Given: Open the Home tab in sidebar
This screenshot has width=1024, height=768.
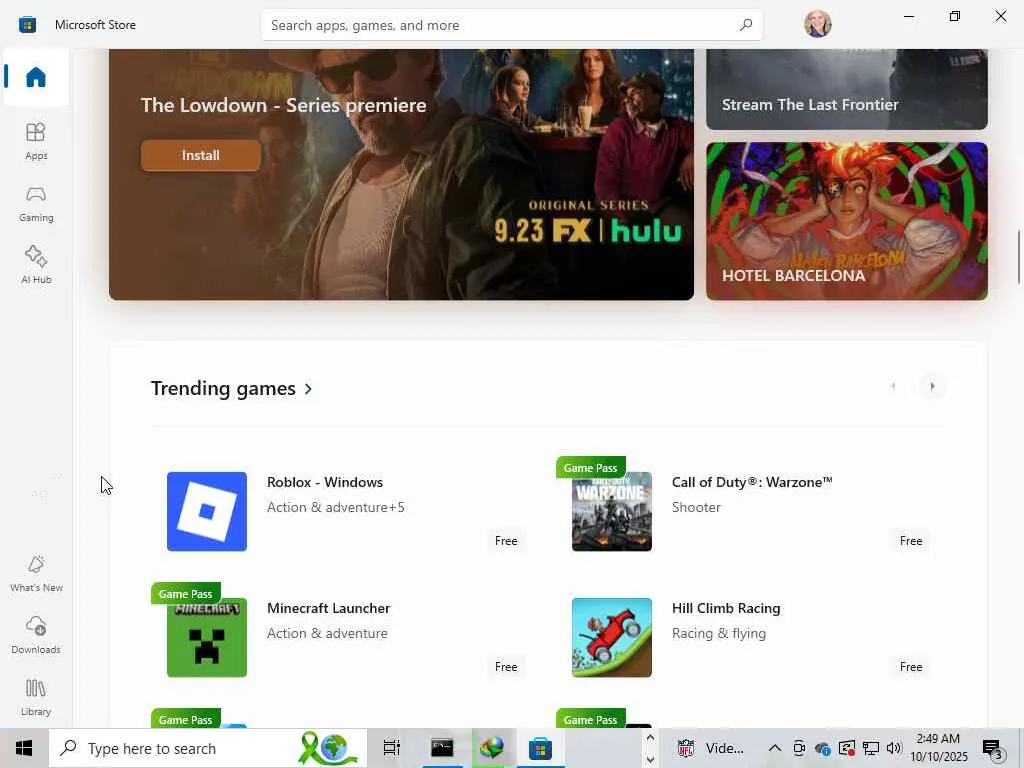Looking at the screenshot, I should (x=36, y=77).
